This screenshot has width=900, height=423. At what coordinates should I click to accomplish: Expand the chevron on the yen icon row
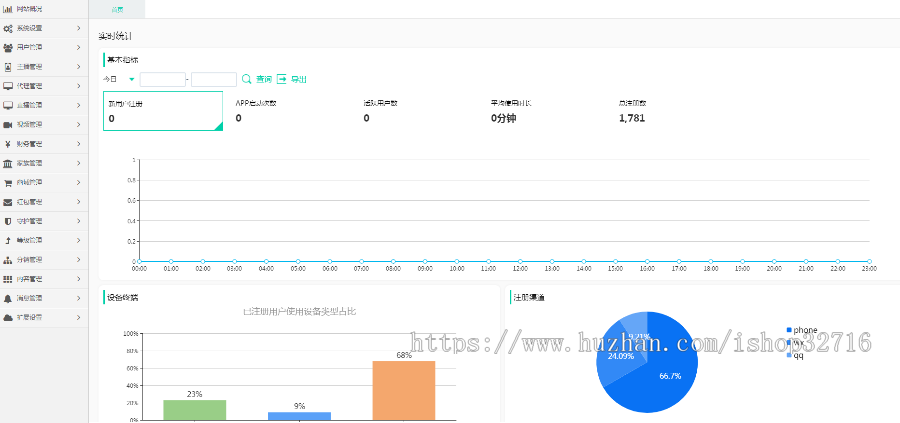coord(79,144)
